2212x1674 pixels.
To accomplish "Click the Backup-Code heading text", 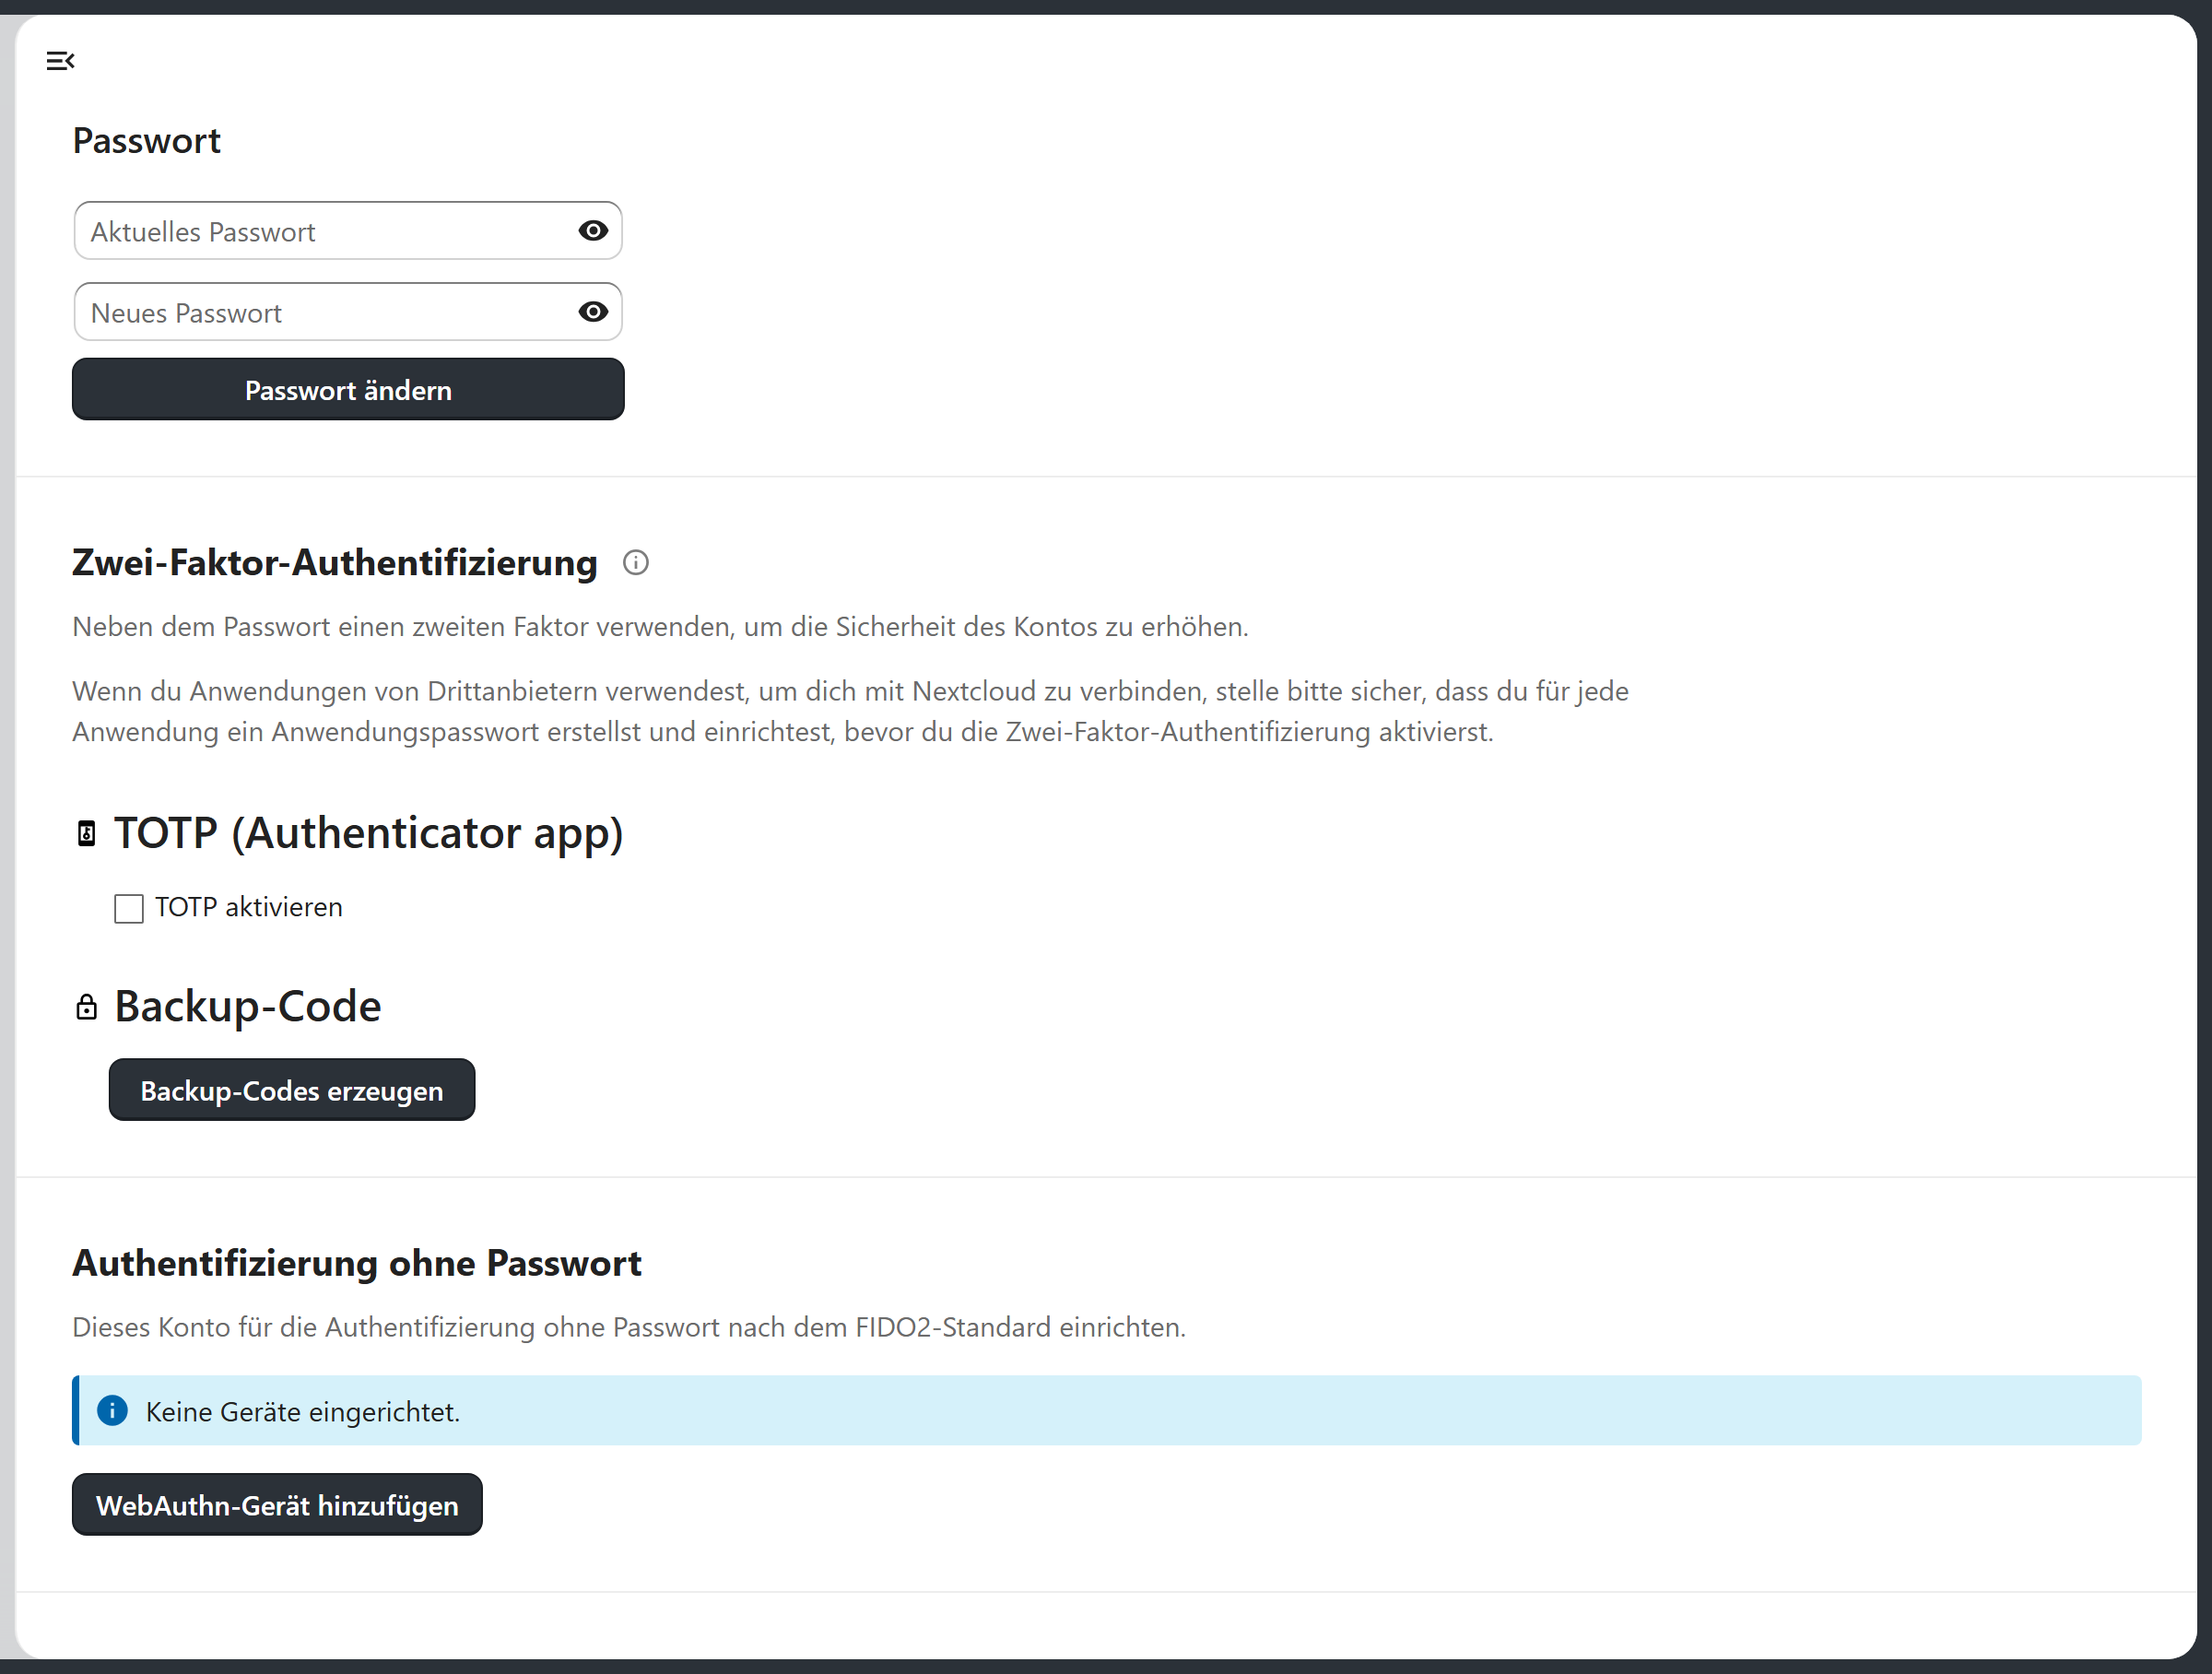I will coord(248,1006).
